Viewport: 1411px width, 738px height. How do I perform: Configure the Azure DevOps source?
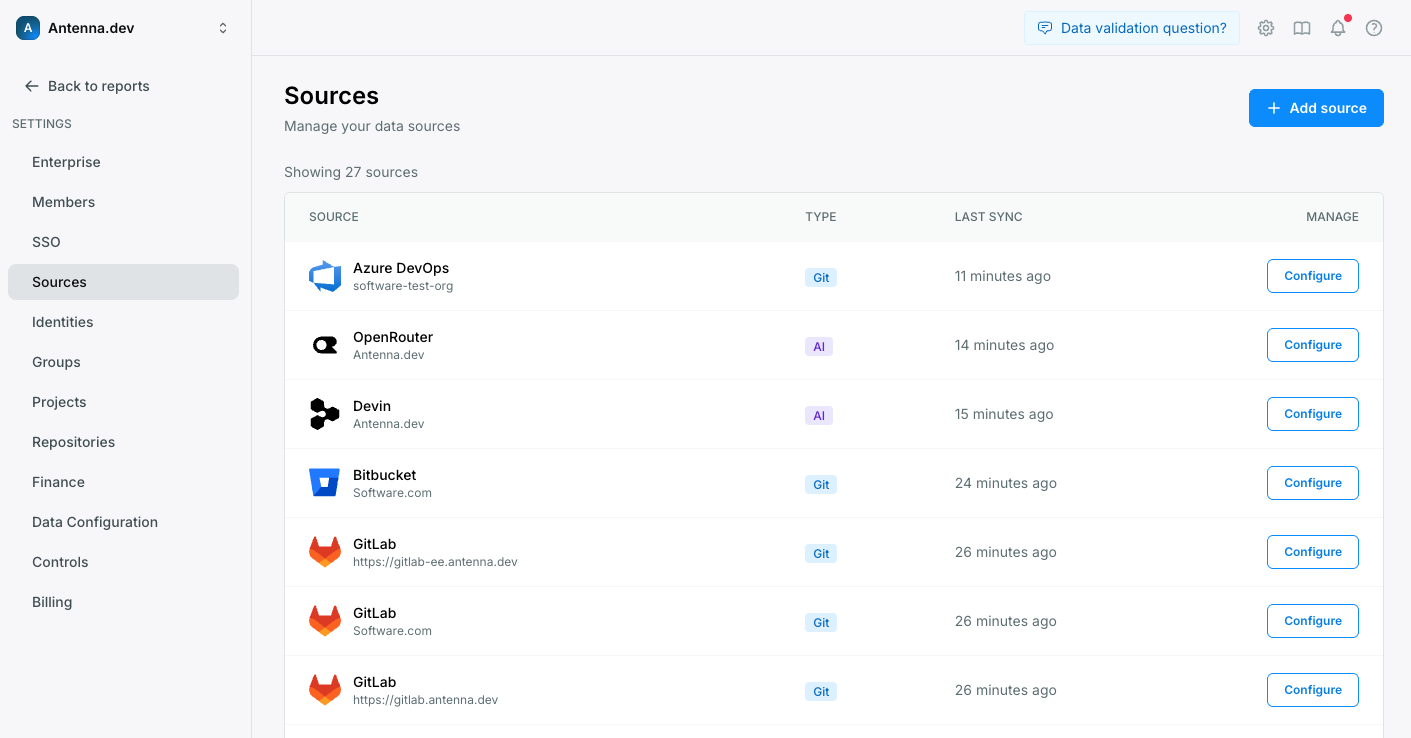point(1313,276)
